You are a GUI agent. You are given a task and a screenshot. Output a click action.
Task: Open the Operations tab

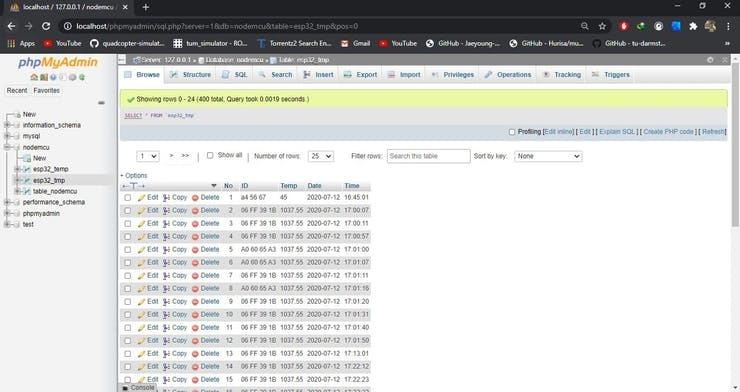point(508,75)
